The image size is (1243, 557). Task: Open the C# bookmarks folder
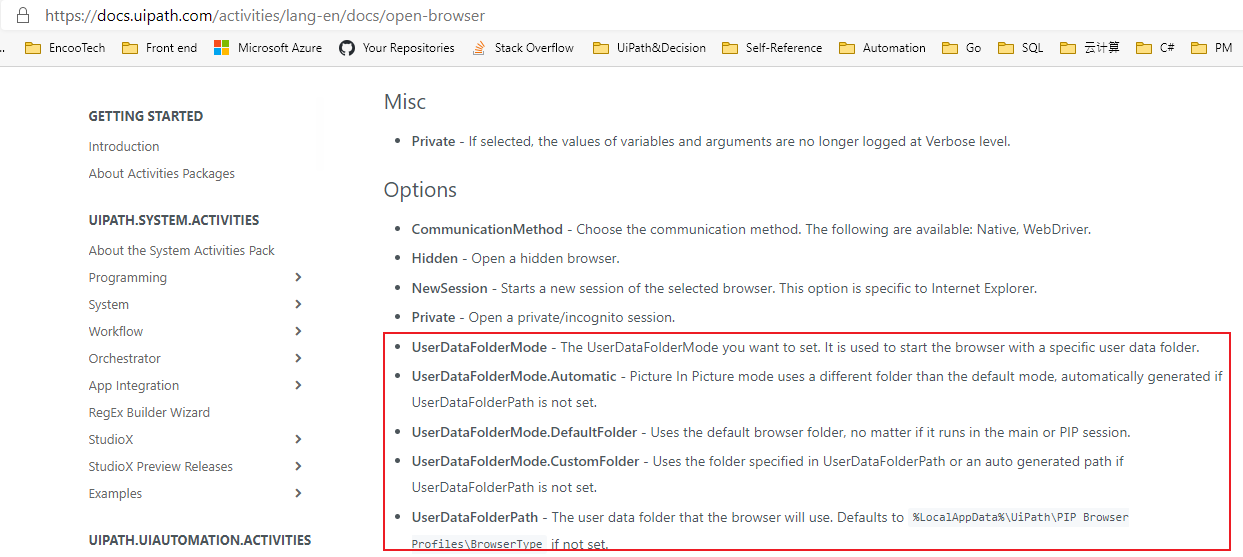[x=1155, y=47]
